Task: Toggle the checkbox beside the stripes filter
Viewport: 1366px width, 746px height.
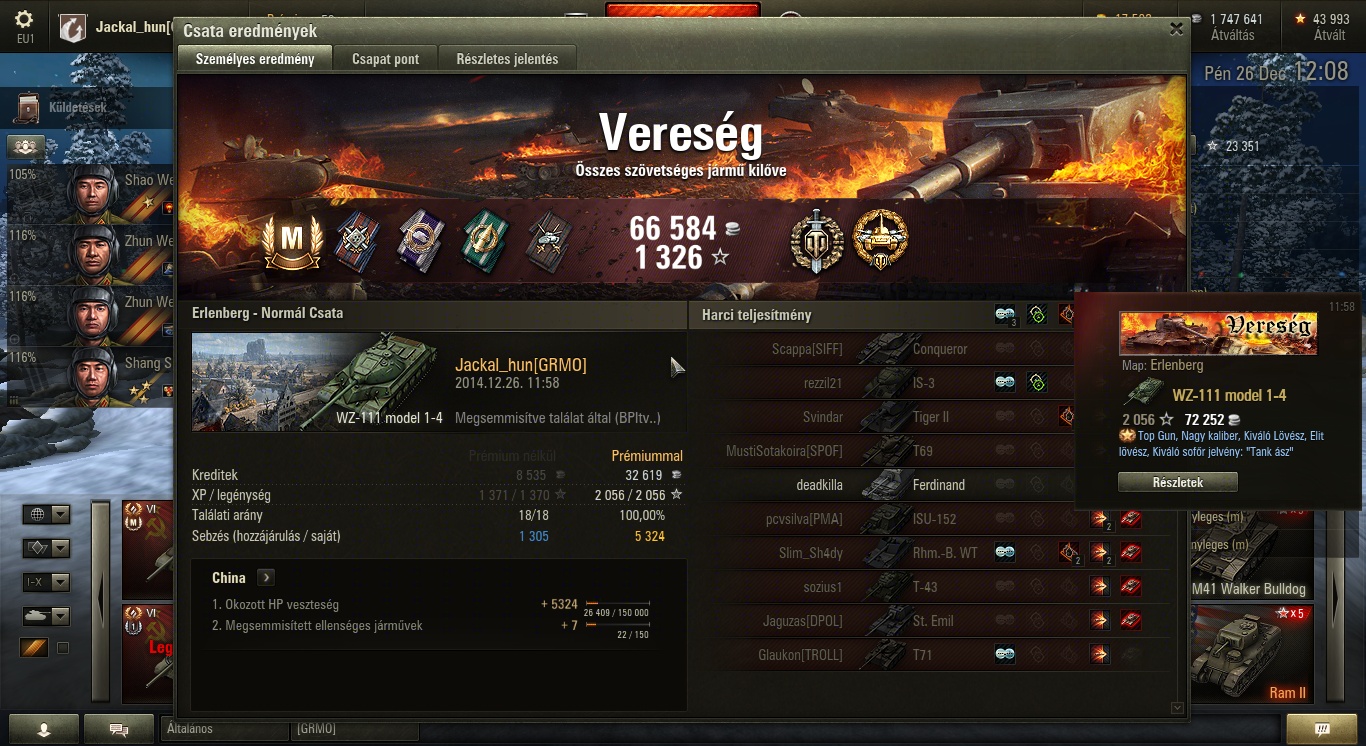Action: click(63, 648)
